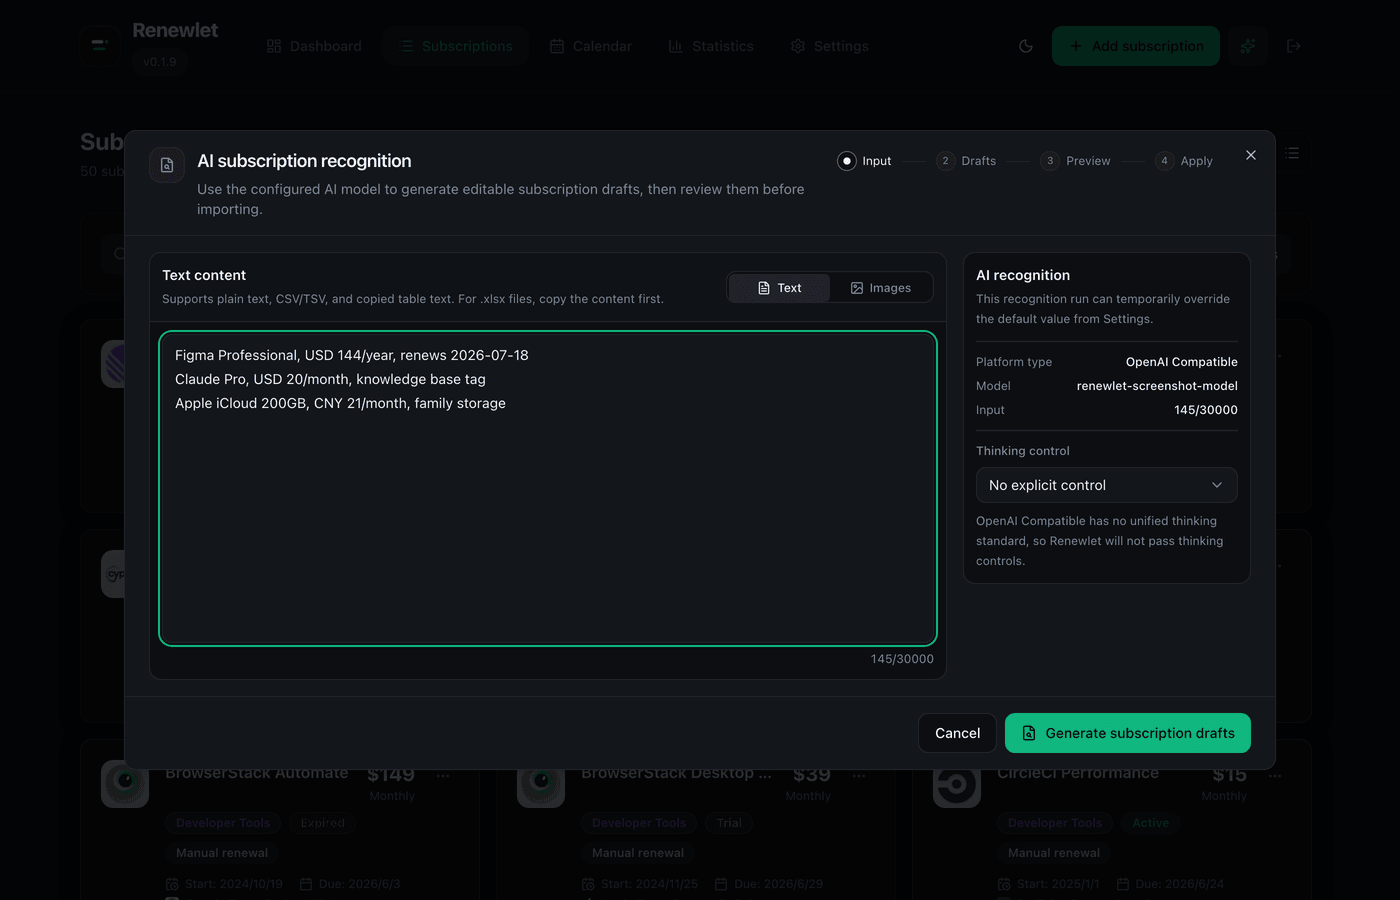The image size is (1400, 900).
Task: Open the Calendar nav item
Action: tap(590, 46)
